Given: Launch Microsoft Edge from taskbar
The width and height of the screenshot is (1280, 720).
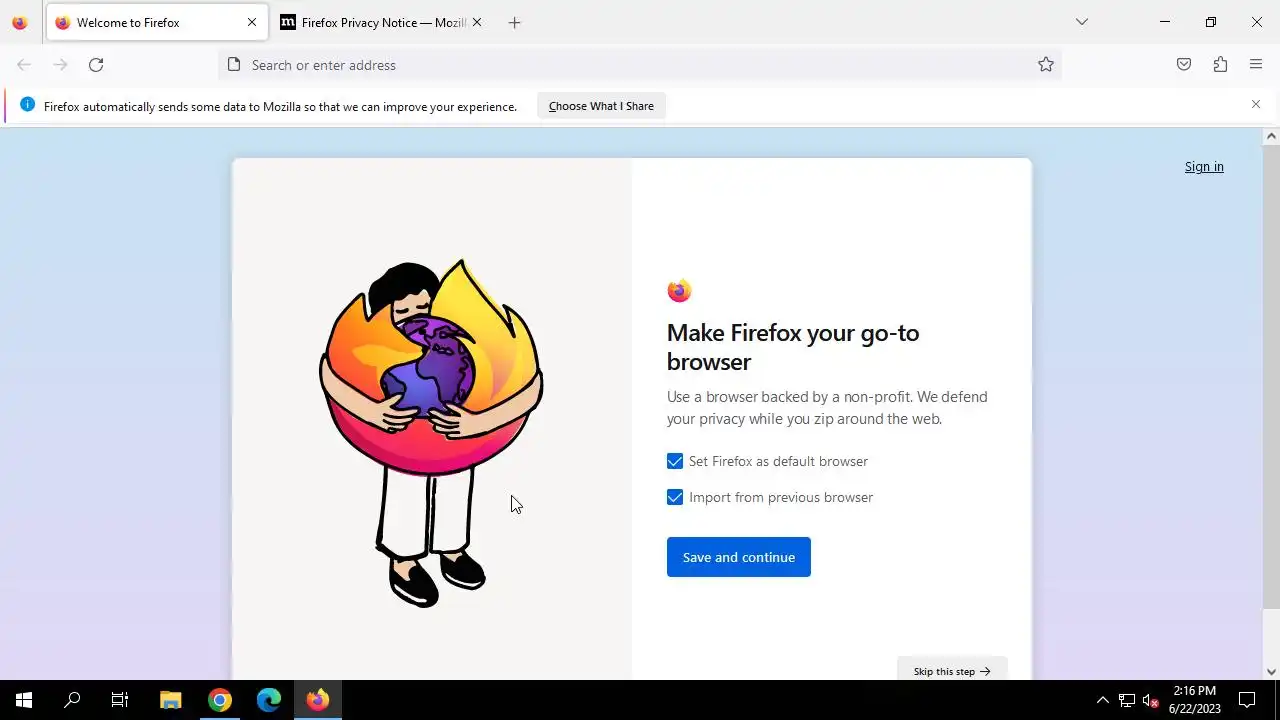Looking at the screenshot, I should (269, 700).
